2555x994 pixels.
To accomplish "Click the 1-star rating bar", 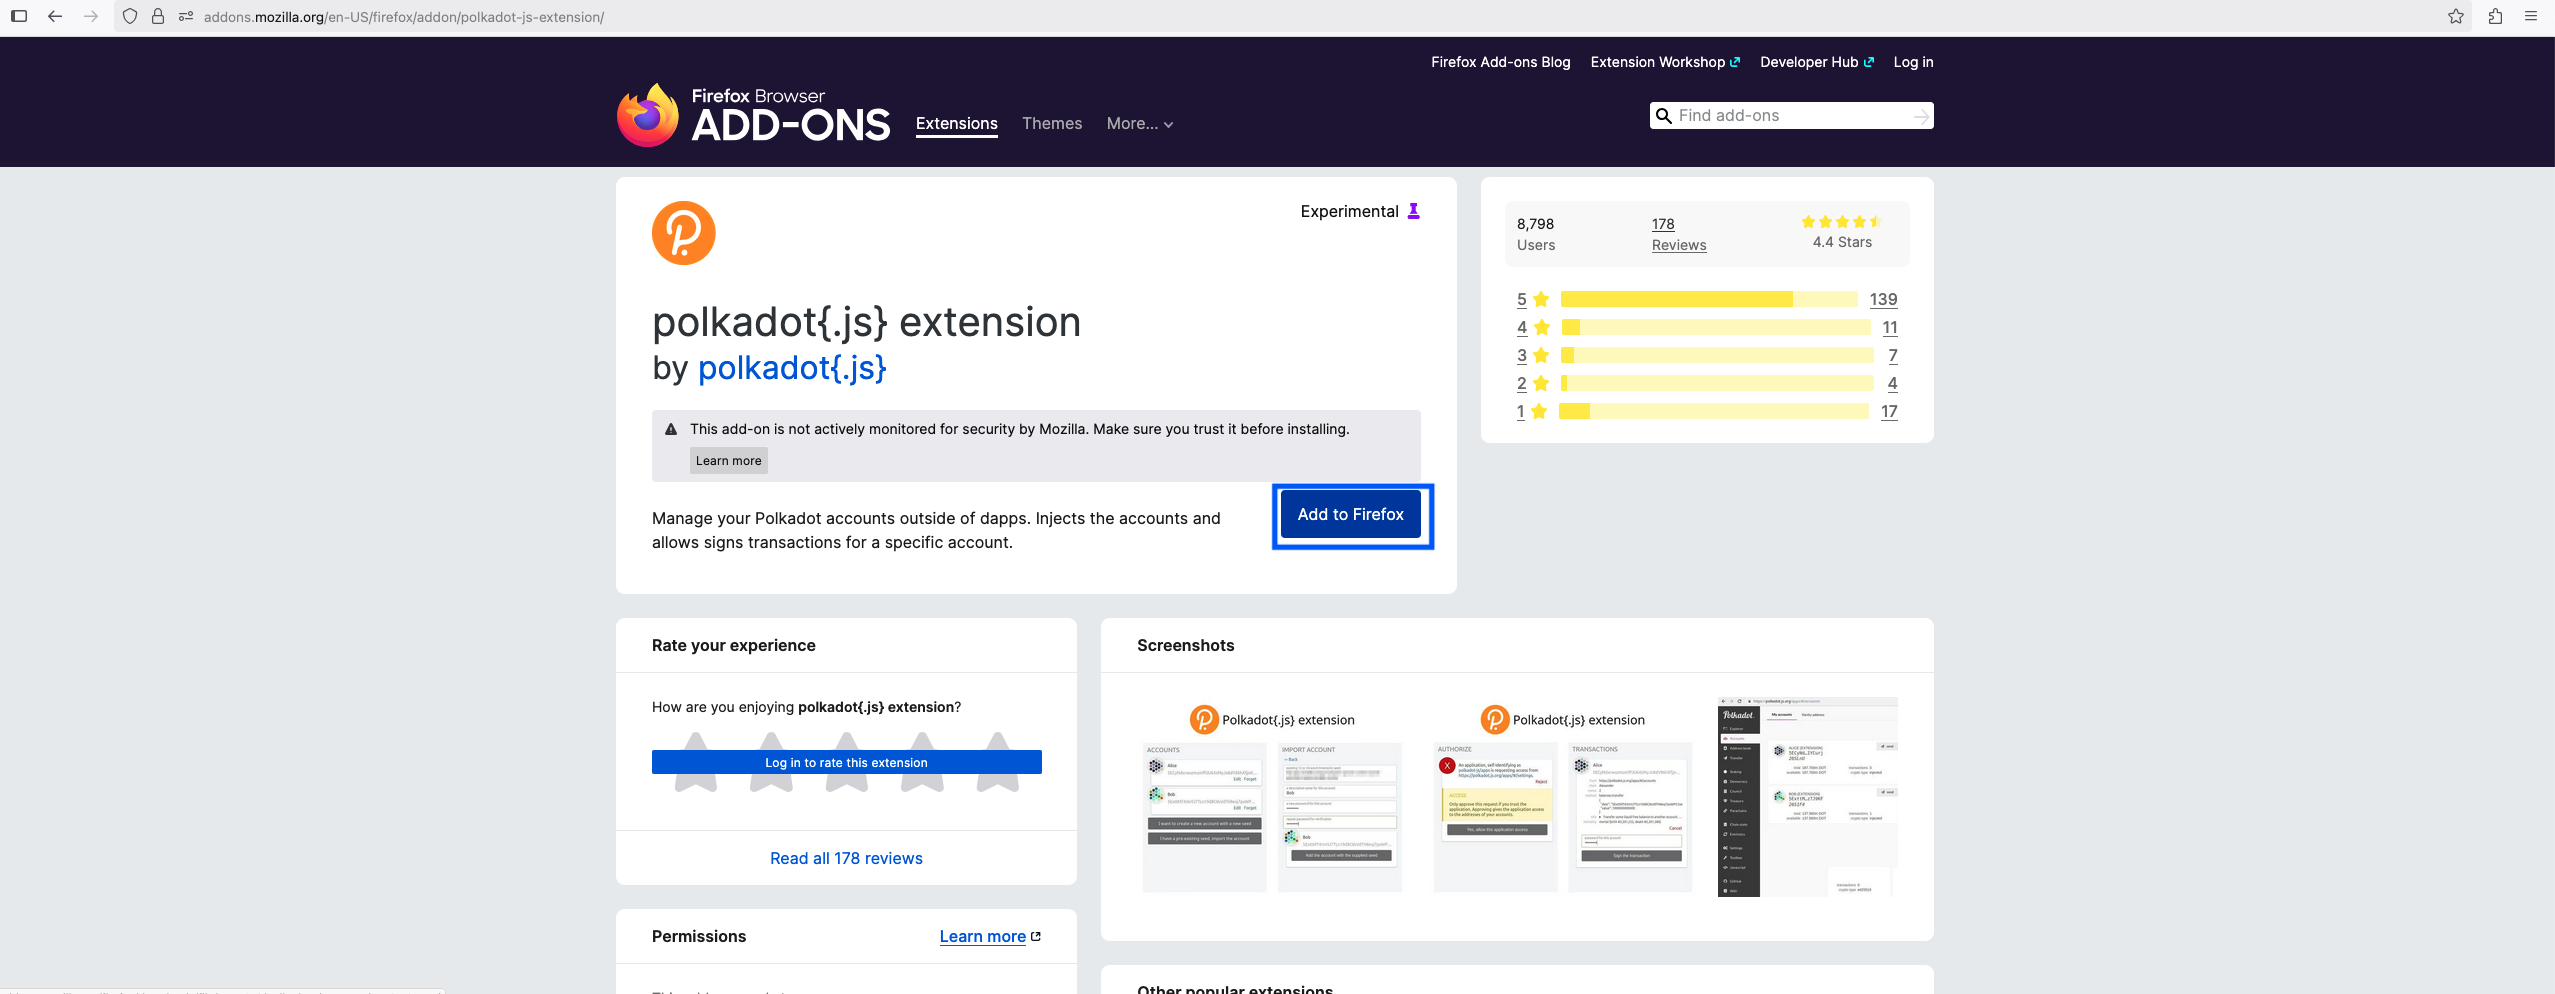I will tap(1713, 411).
